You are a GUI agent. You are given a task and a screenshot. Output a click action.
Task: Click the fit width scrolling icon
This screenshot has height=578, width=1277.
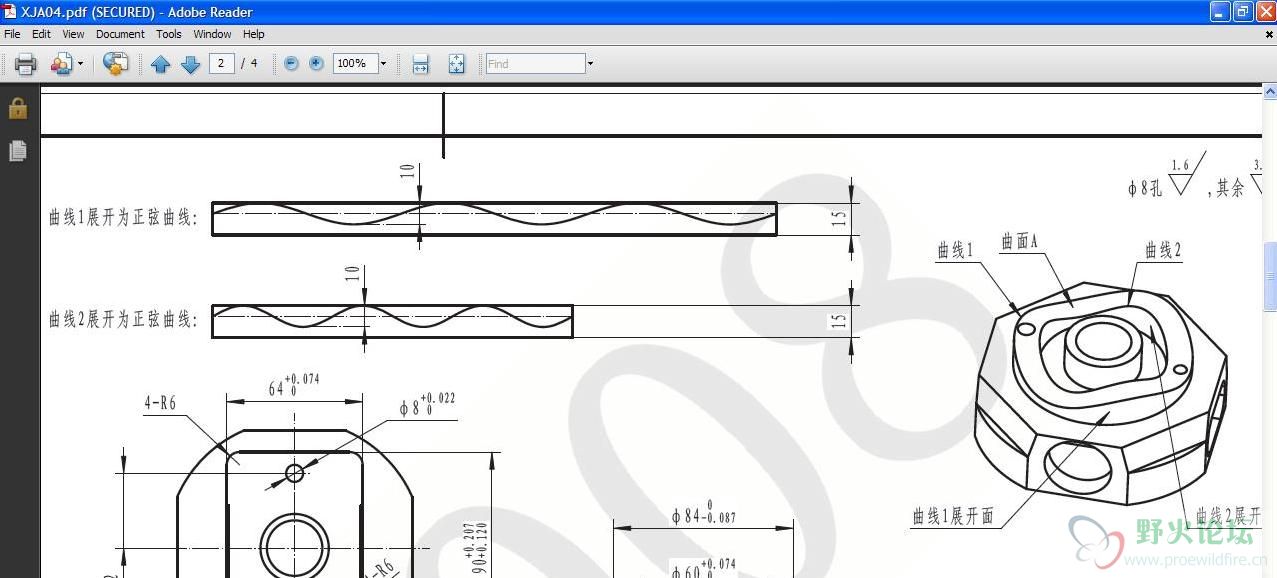(x=421, y=64)
